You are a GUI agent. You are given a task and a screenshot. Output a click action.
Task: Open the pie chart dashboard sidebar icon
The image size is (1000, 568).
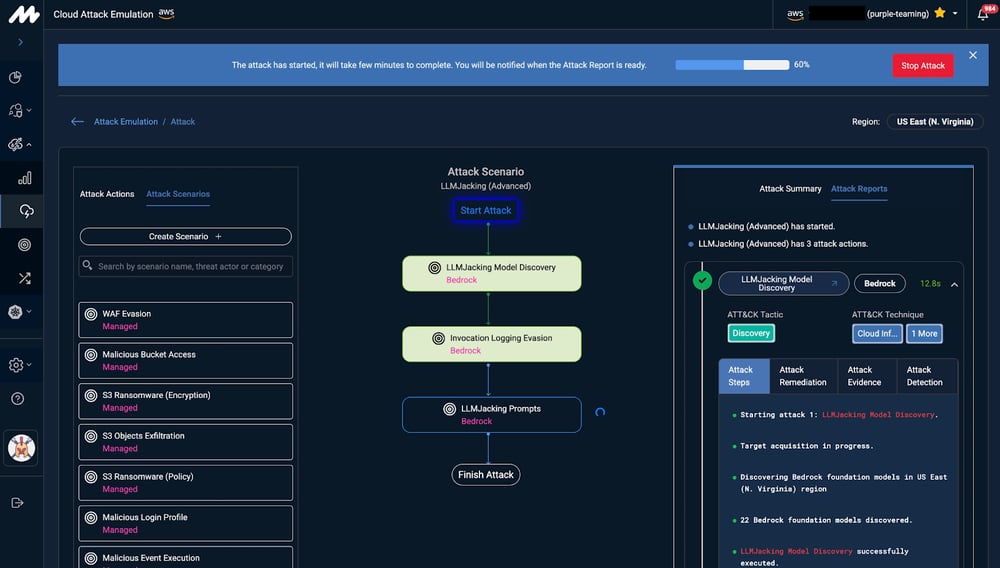coord(16,78)
